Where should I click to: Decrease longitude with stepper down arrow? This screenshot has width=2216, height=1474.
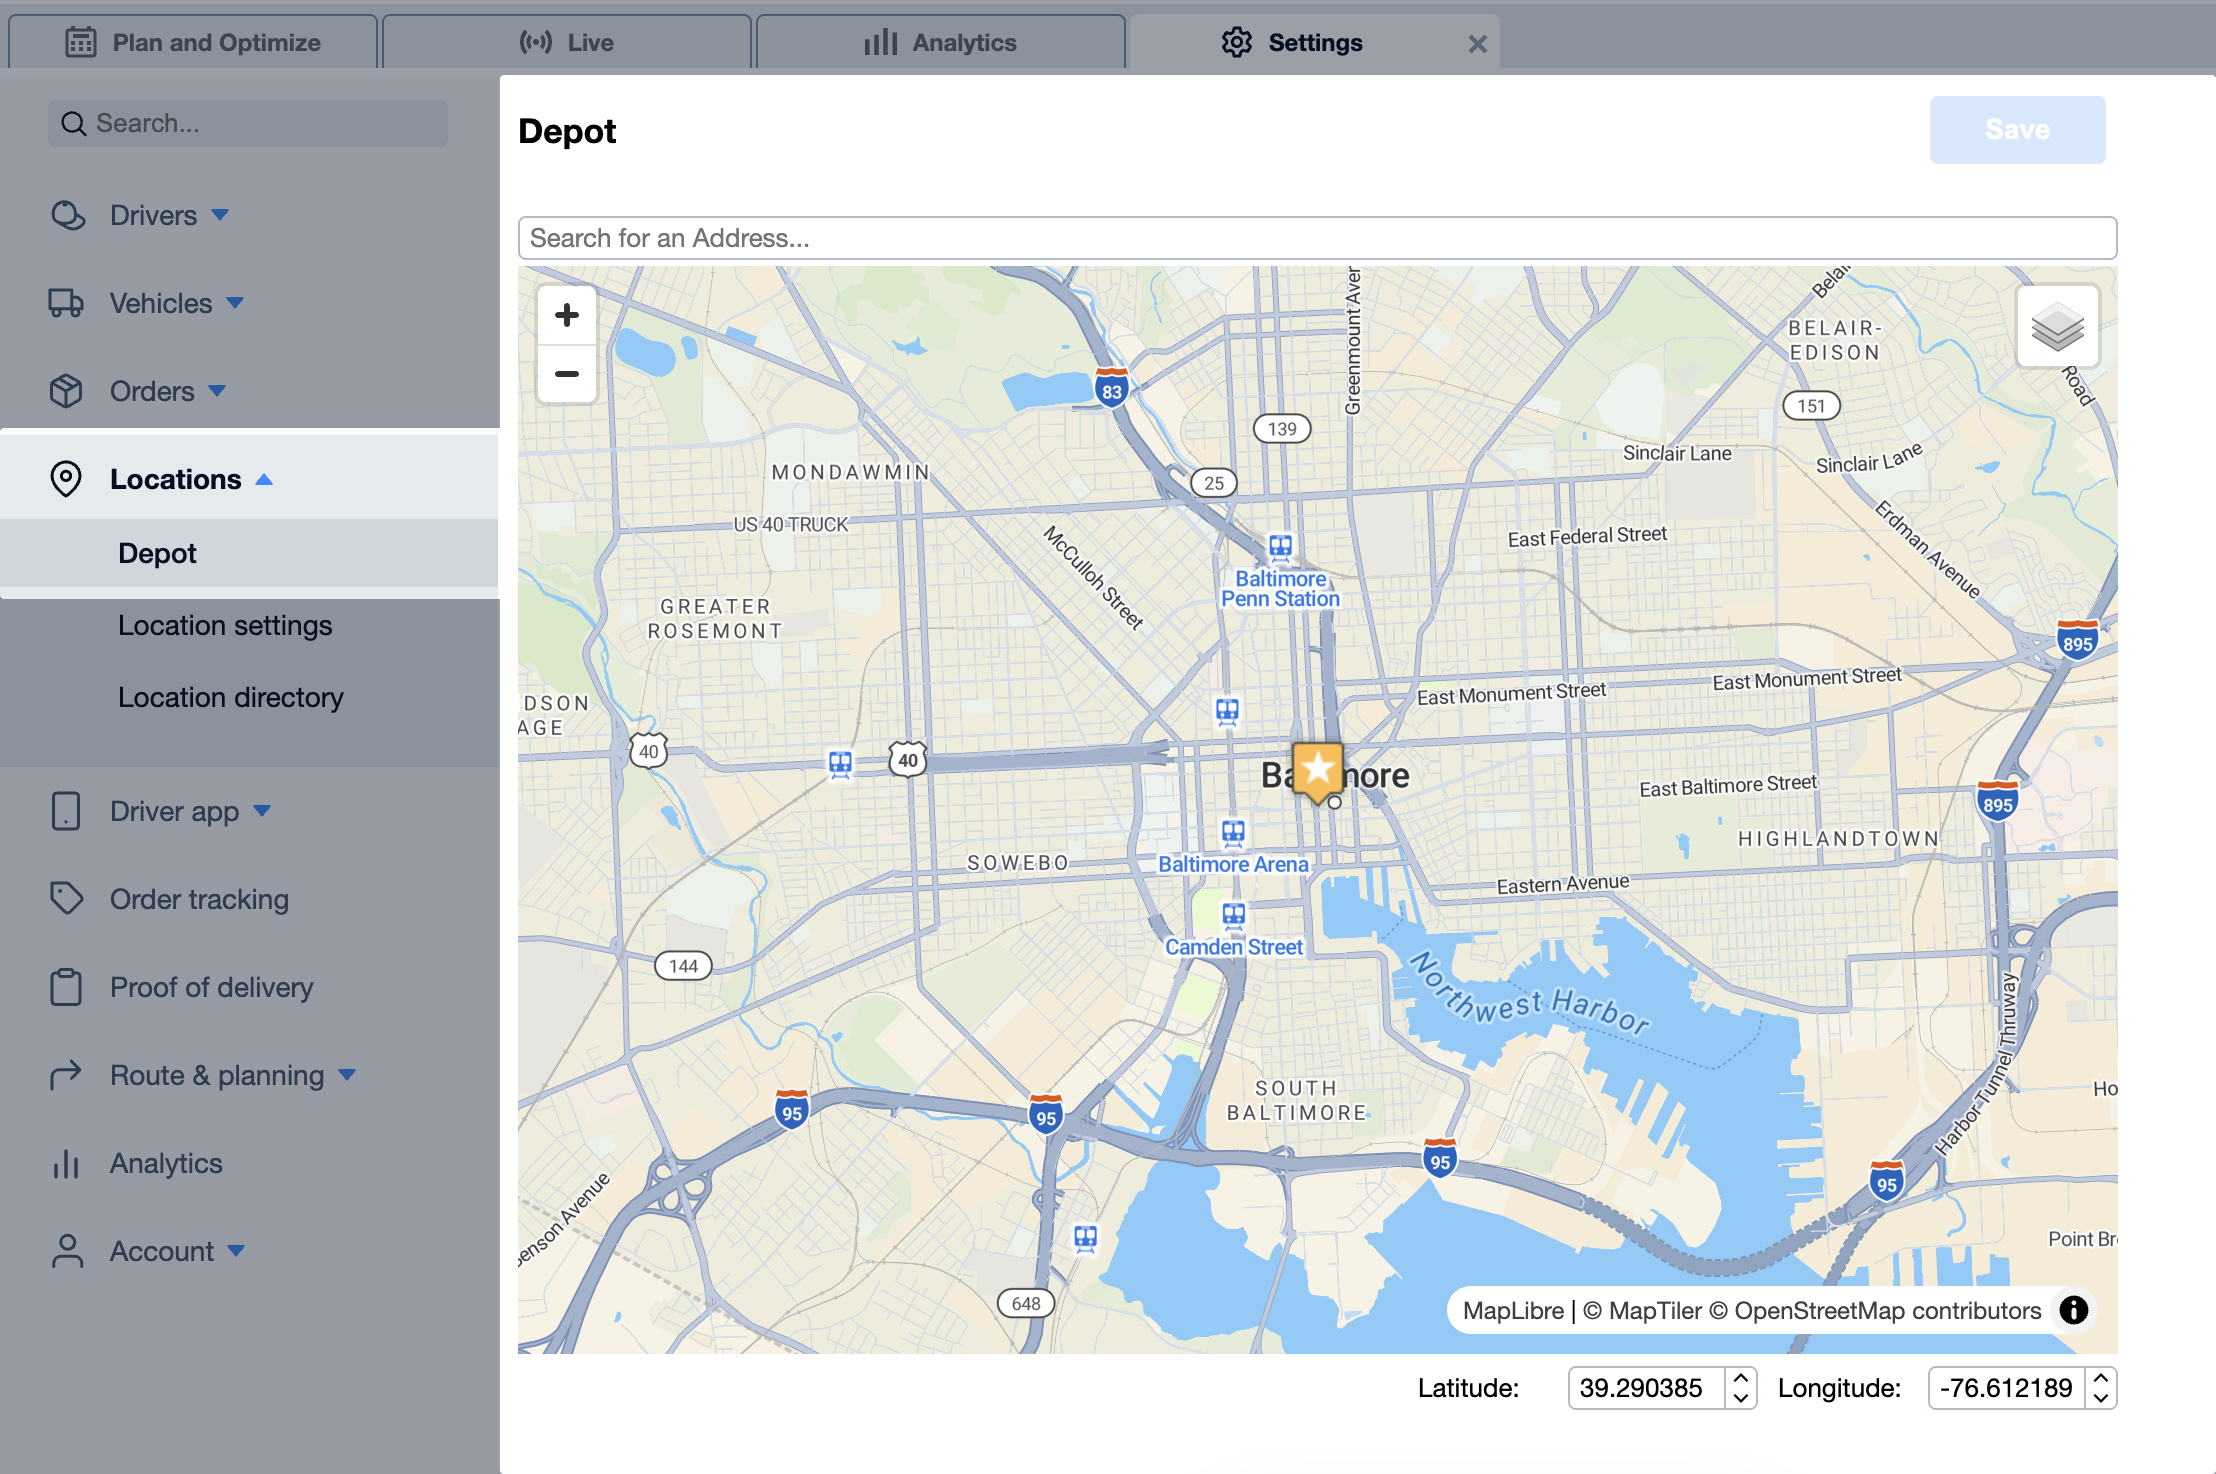coord(2101,1398)
